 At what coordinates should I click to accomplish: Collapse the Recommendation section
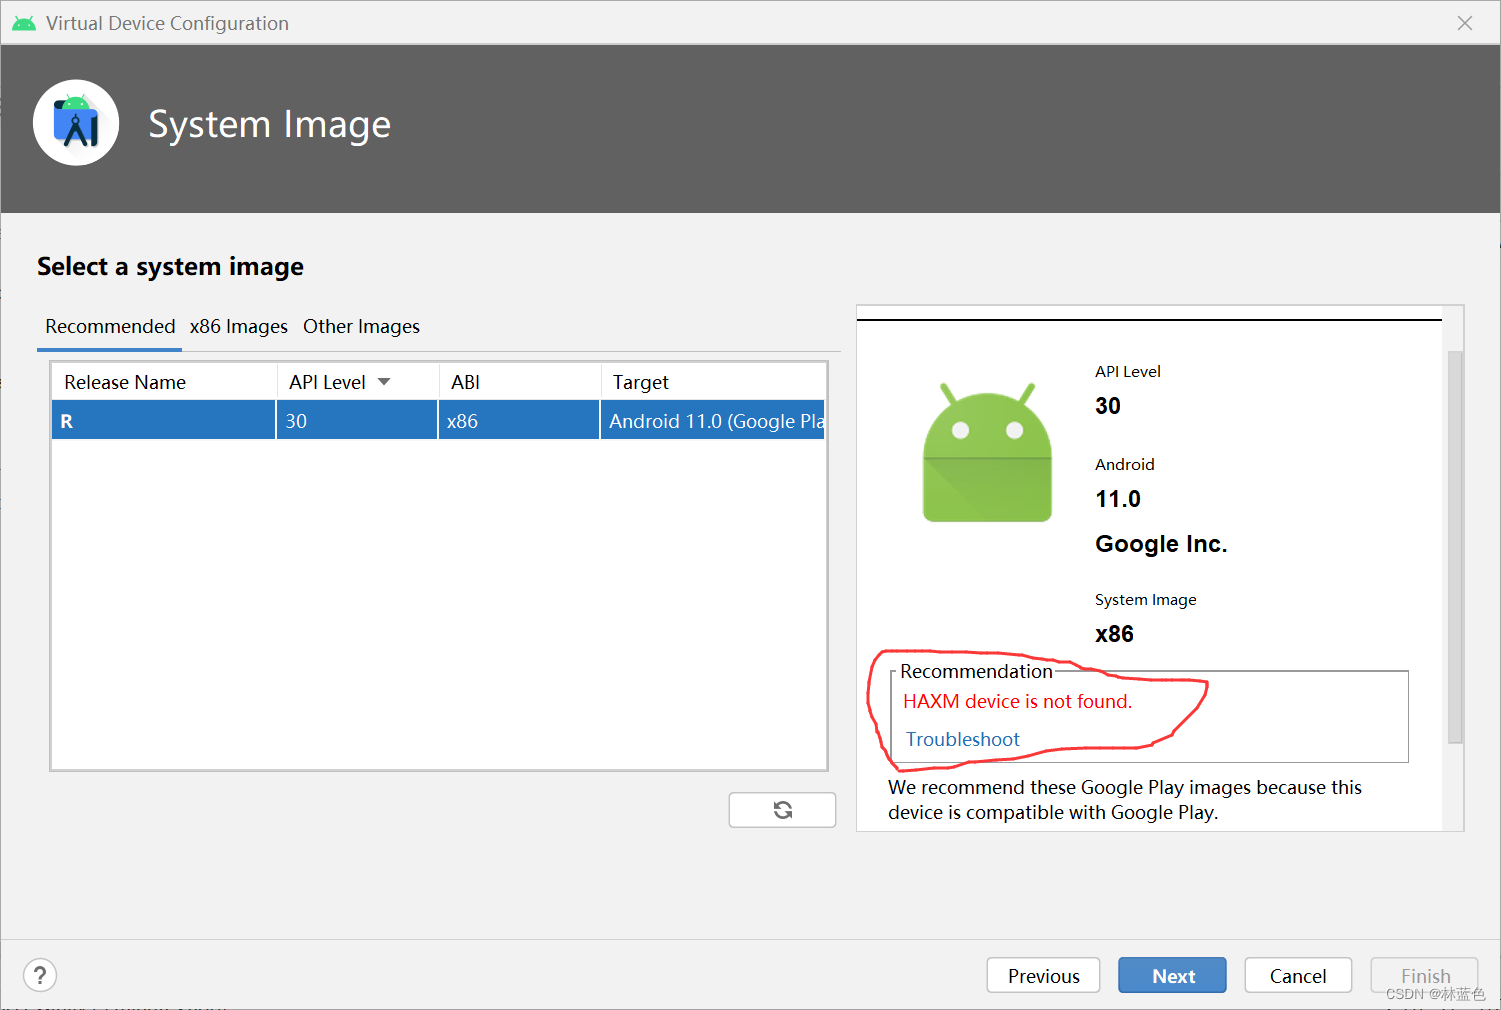[977, 671]
